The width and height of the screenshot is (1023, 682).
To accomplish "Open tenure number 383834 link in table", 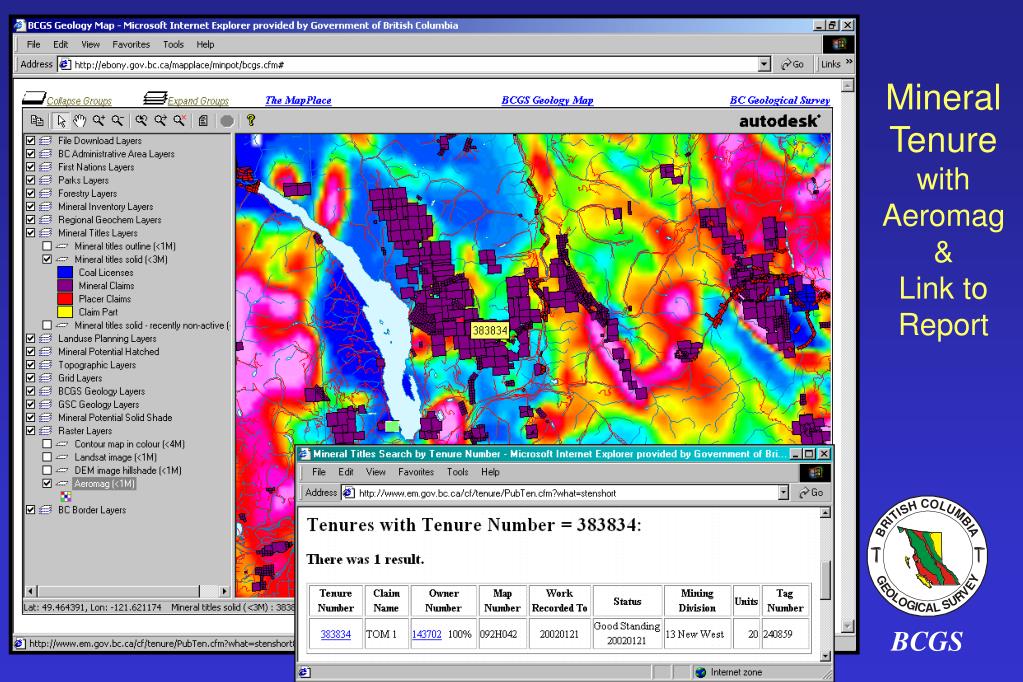I will (335, 634).
